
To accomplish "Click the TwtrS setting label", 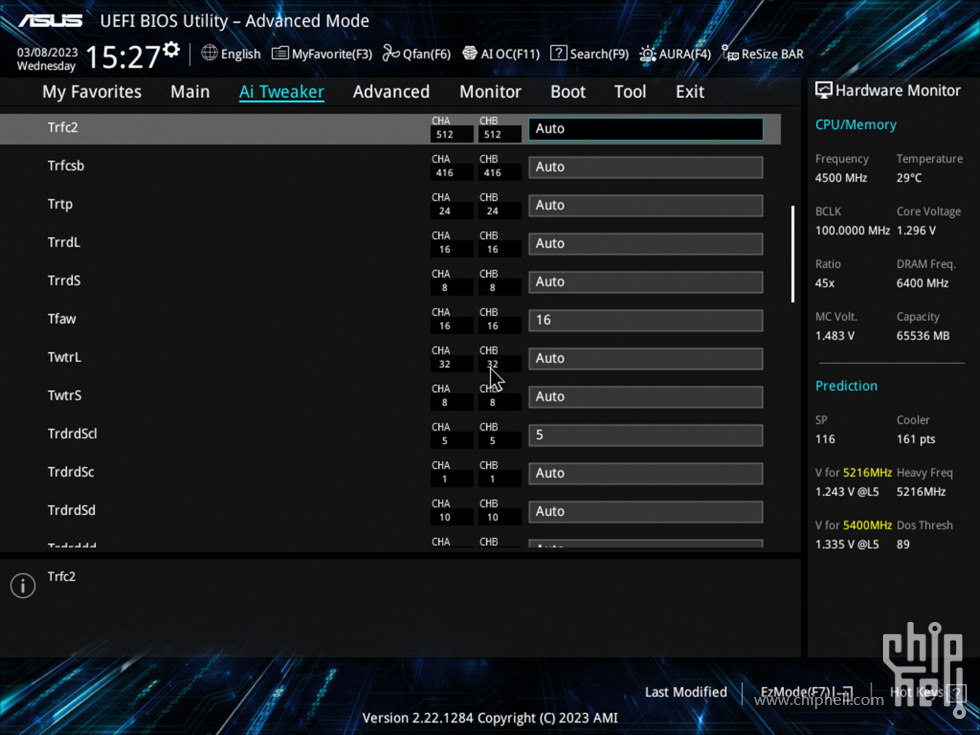I will tap(64, 396).
